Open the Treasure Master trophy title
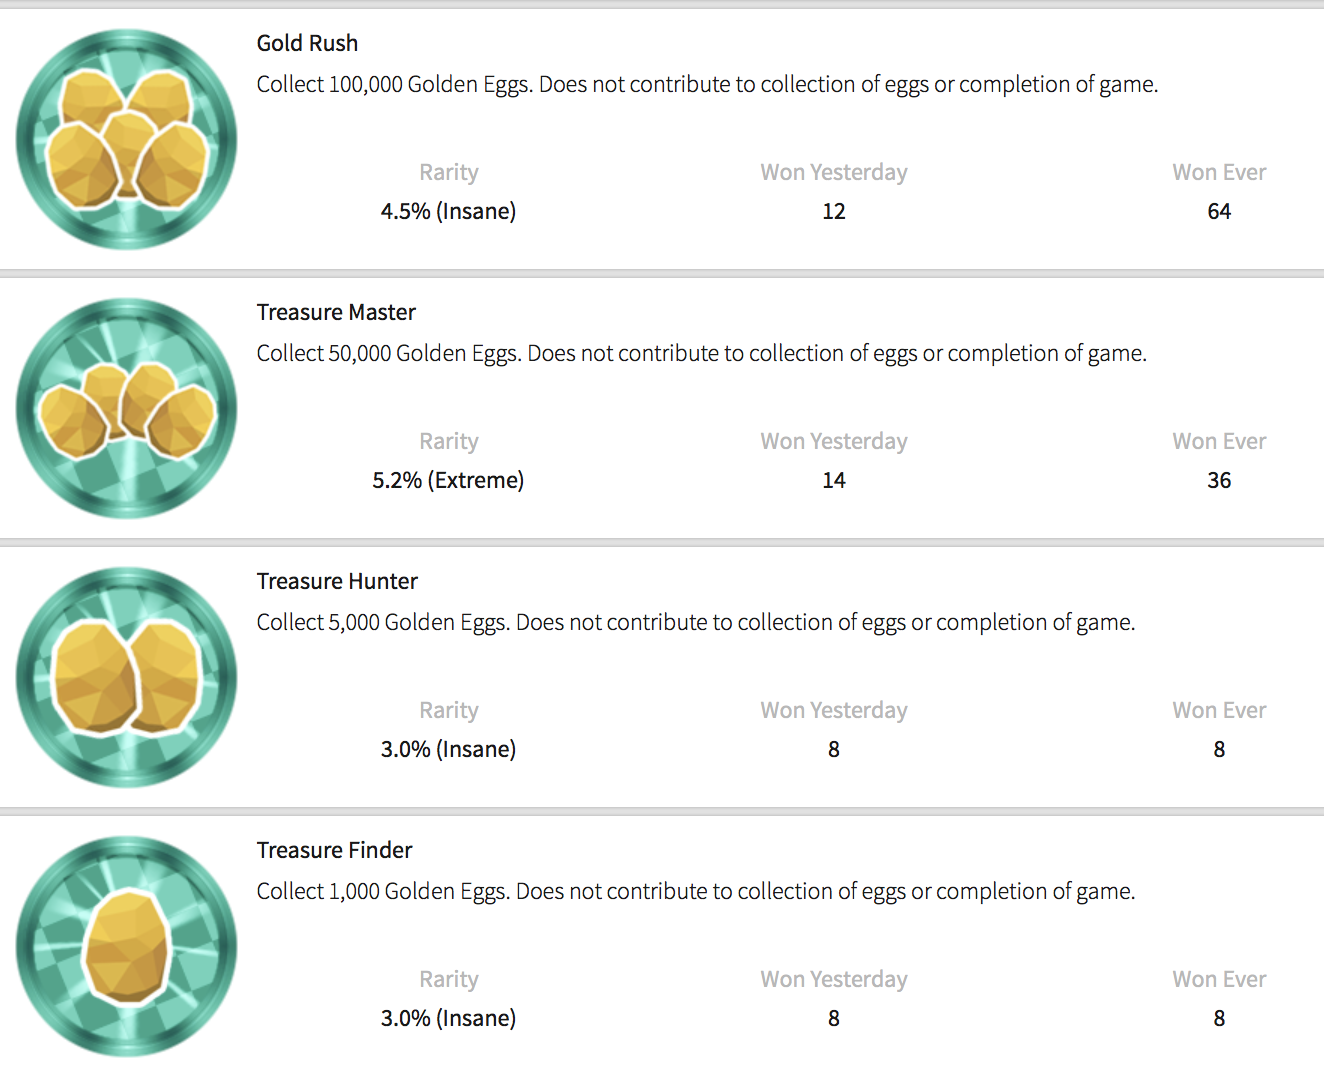Viewport: 1324px width, 1074px height. click(336, 312)
